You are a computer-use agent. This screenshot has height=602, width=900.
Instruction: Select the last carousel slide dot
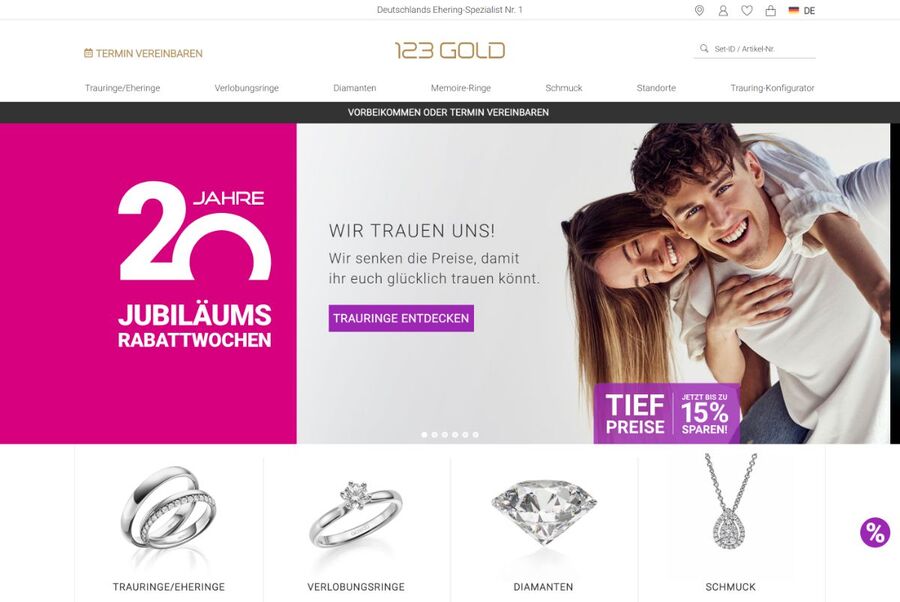[475, 435]
